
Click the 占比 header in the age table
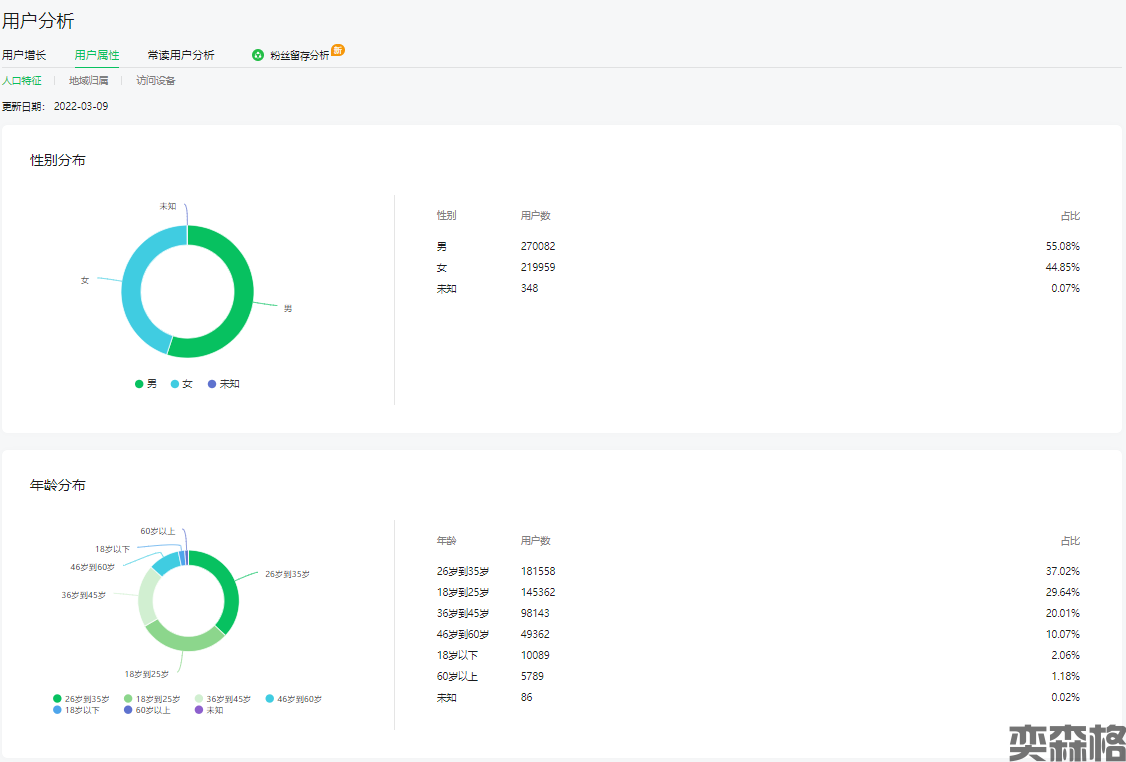point(1069,541)
